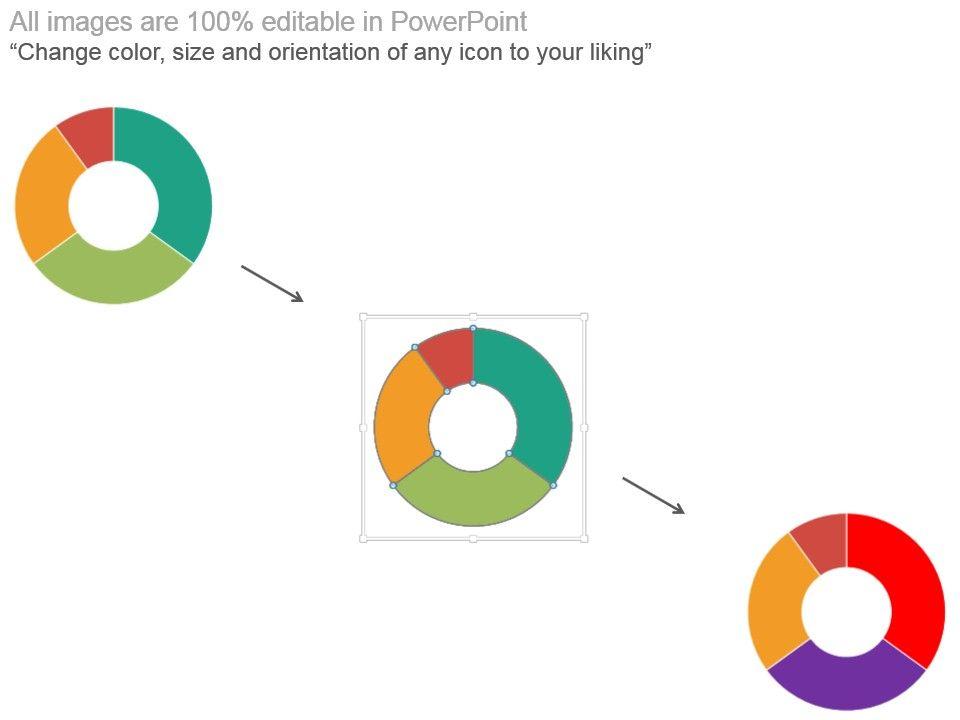Click the "Change color, size and orientation" quote
The width and height of the screenshot is (960, 720).
coord(331,53)
